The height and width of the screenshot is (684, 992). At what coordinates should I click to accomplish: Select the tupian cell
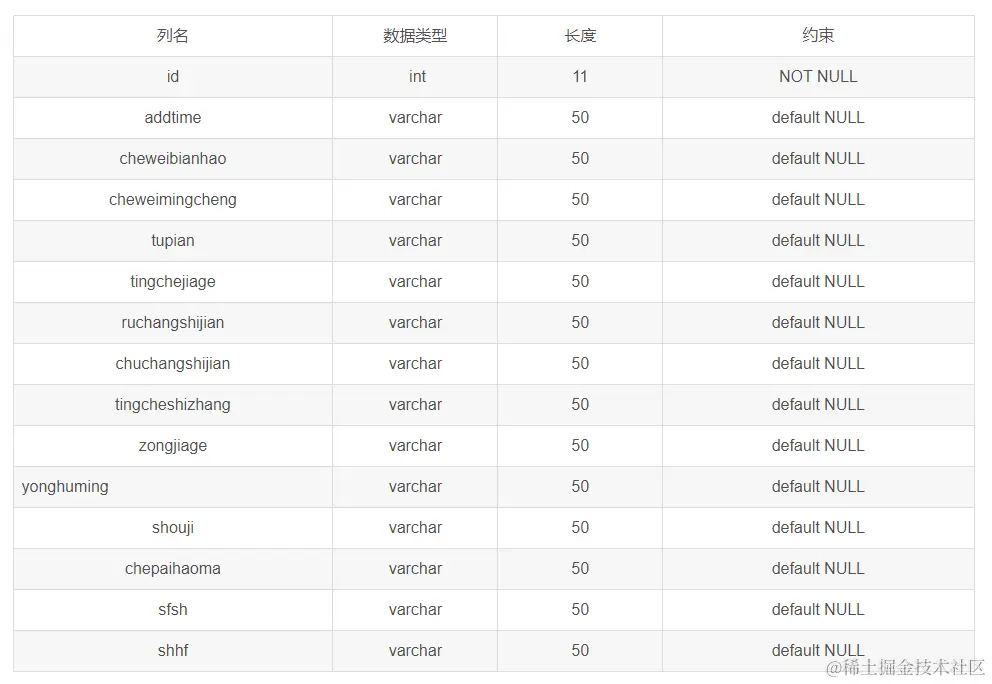point(173,241)
